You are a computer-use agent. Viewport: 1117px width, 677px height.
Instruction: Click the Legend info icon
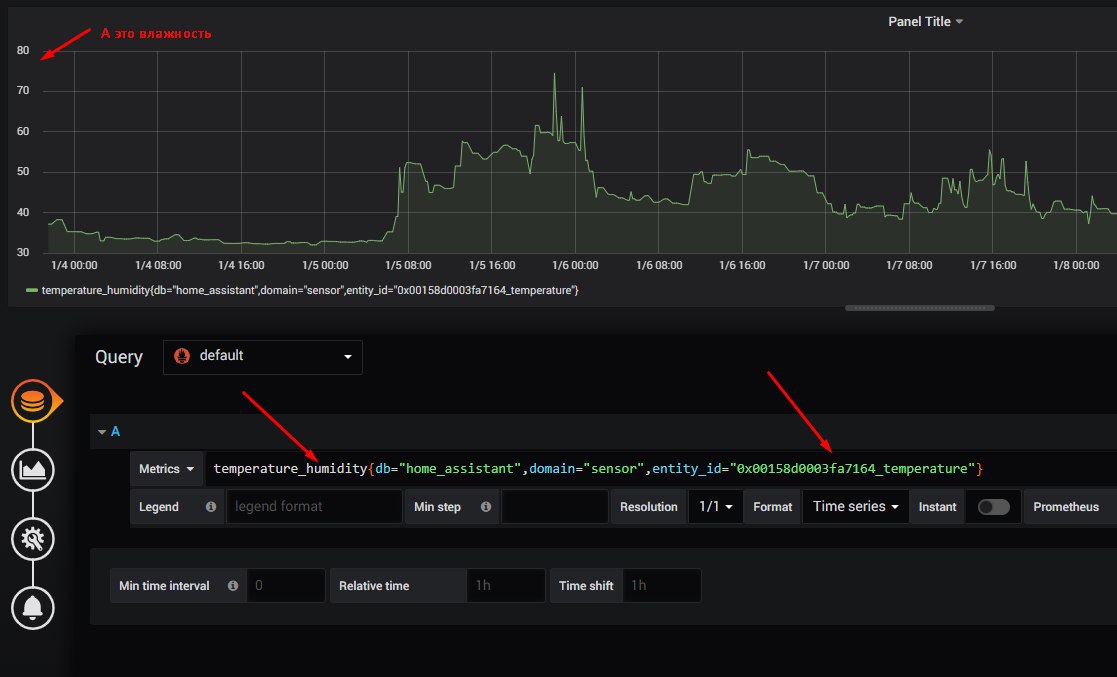coord(211,507)
